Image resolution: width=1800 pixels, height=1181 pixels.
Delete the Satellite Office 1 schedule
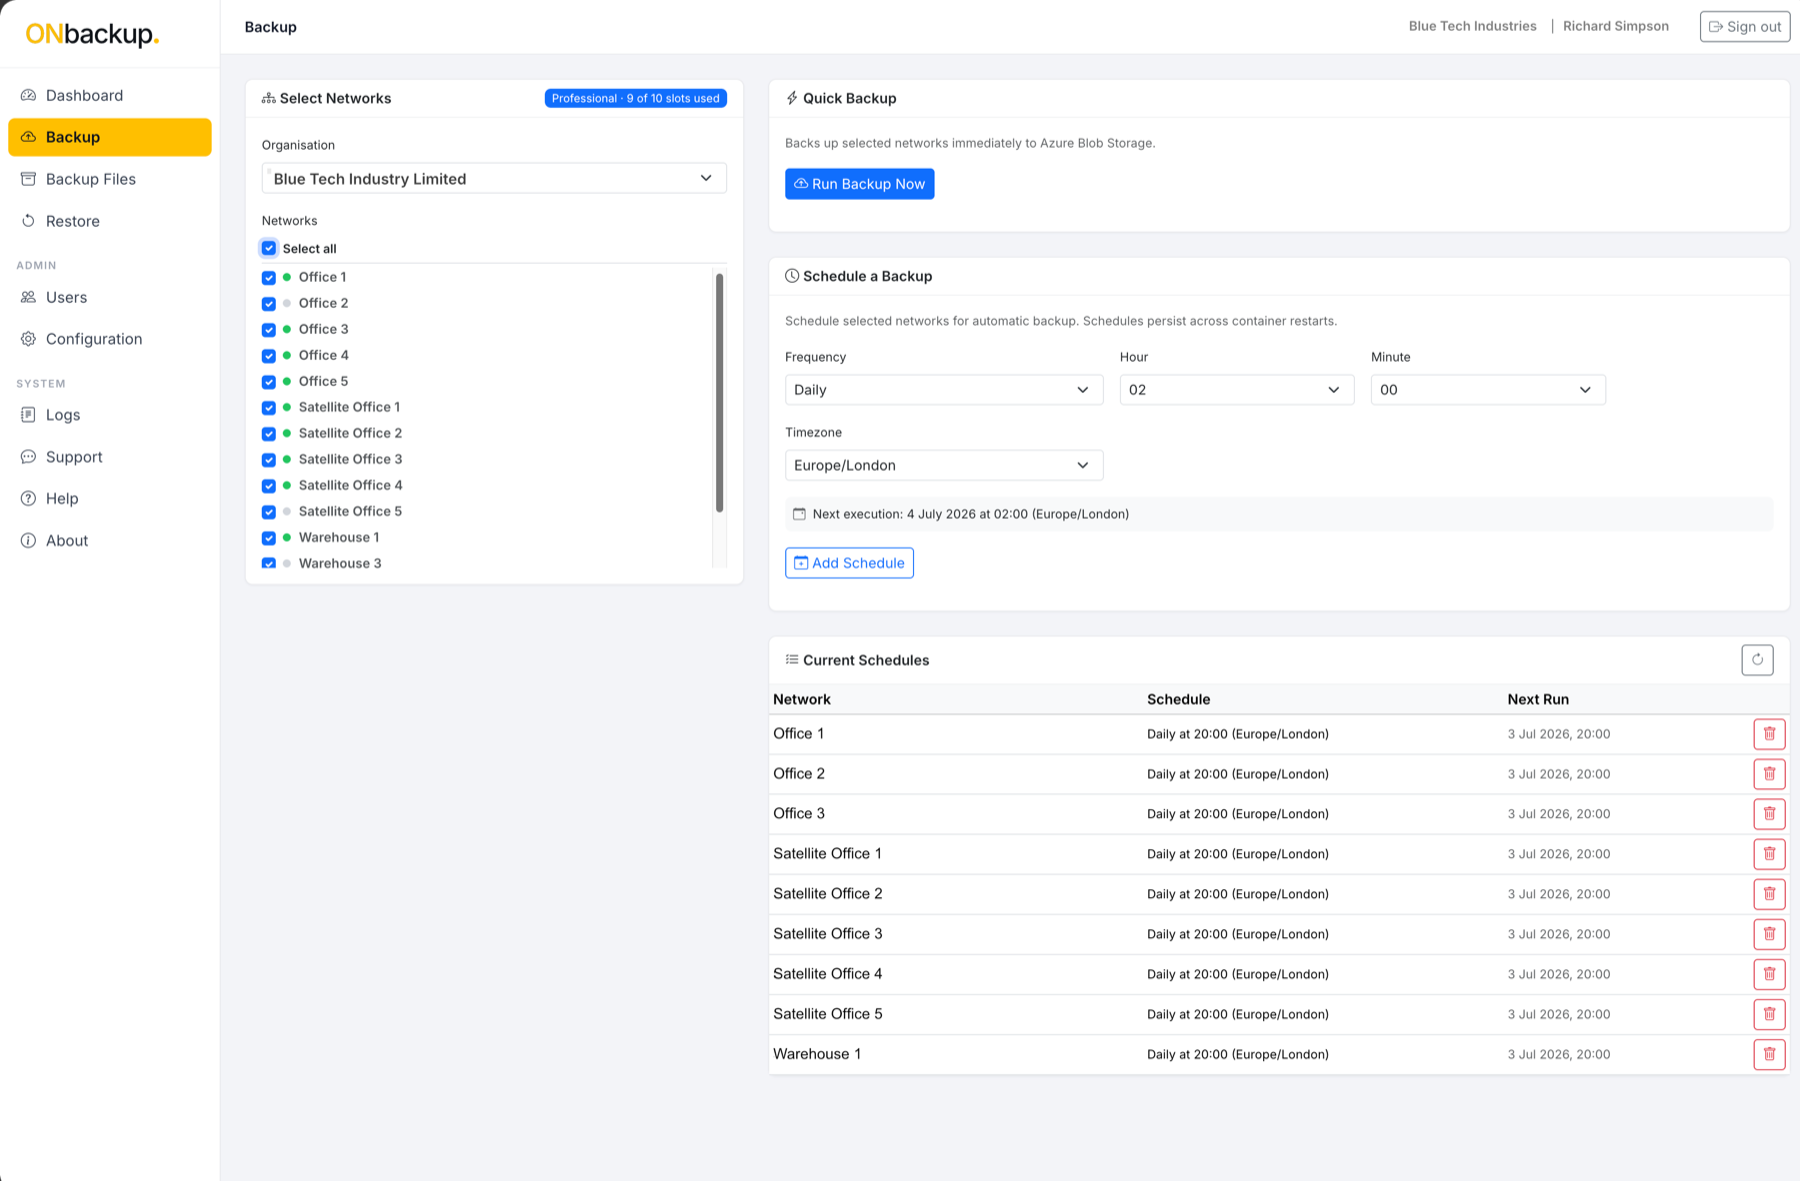click(1769, 854)
